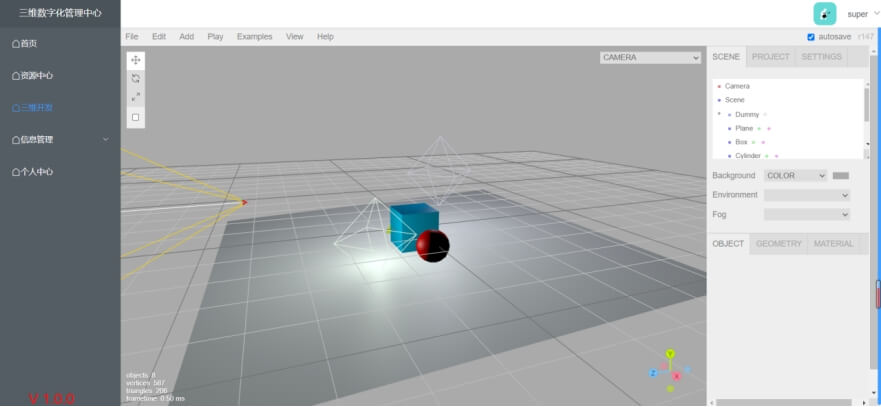Screen dimensions: 881x407
Task: Select Box in the outliner
Action: point(742,142)
